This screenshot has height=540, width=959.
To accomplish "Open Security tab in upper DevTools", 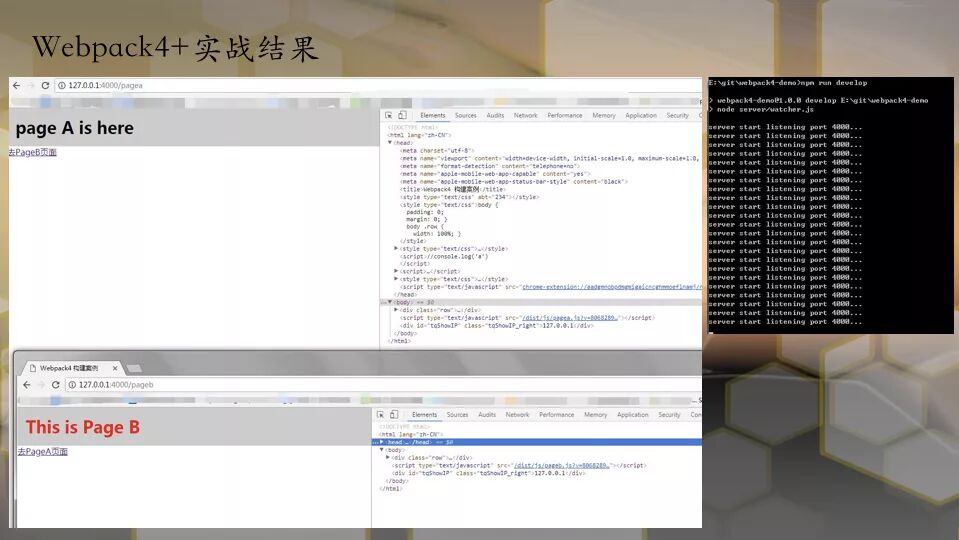I will pyautogui.click(x=678, y=115).
